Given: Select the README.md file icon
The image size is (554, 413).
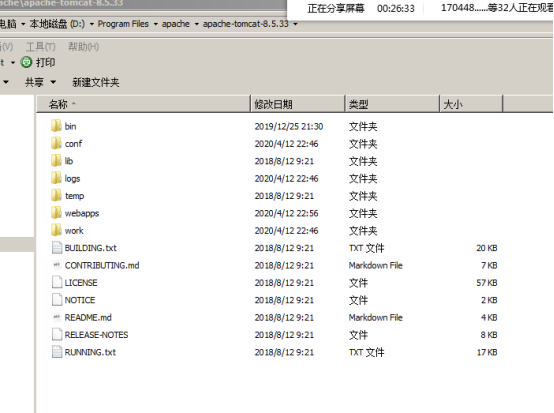Looking at the screenshot, I should (x=57, y=317).
